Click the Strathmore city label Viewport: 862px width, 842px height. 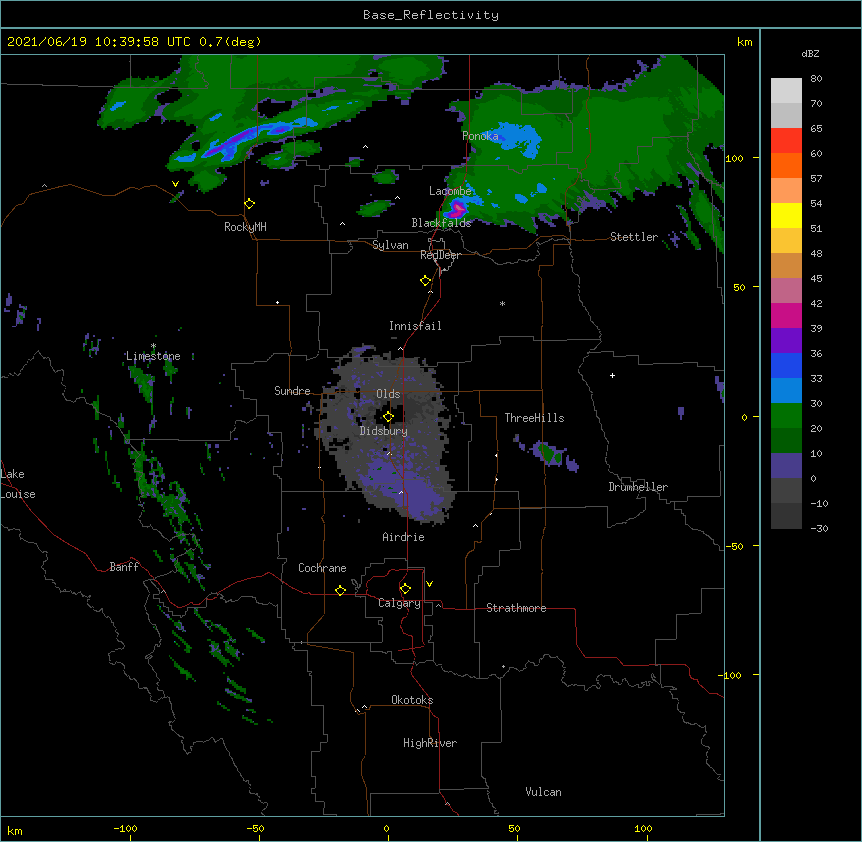516,608
